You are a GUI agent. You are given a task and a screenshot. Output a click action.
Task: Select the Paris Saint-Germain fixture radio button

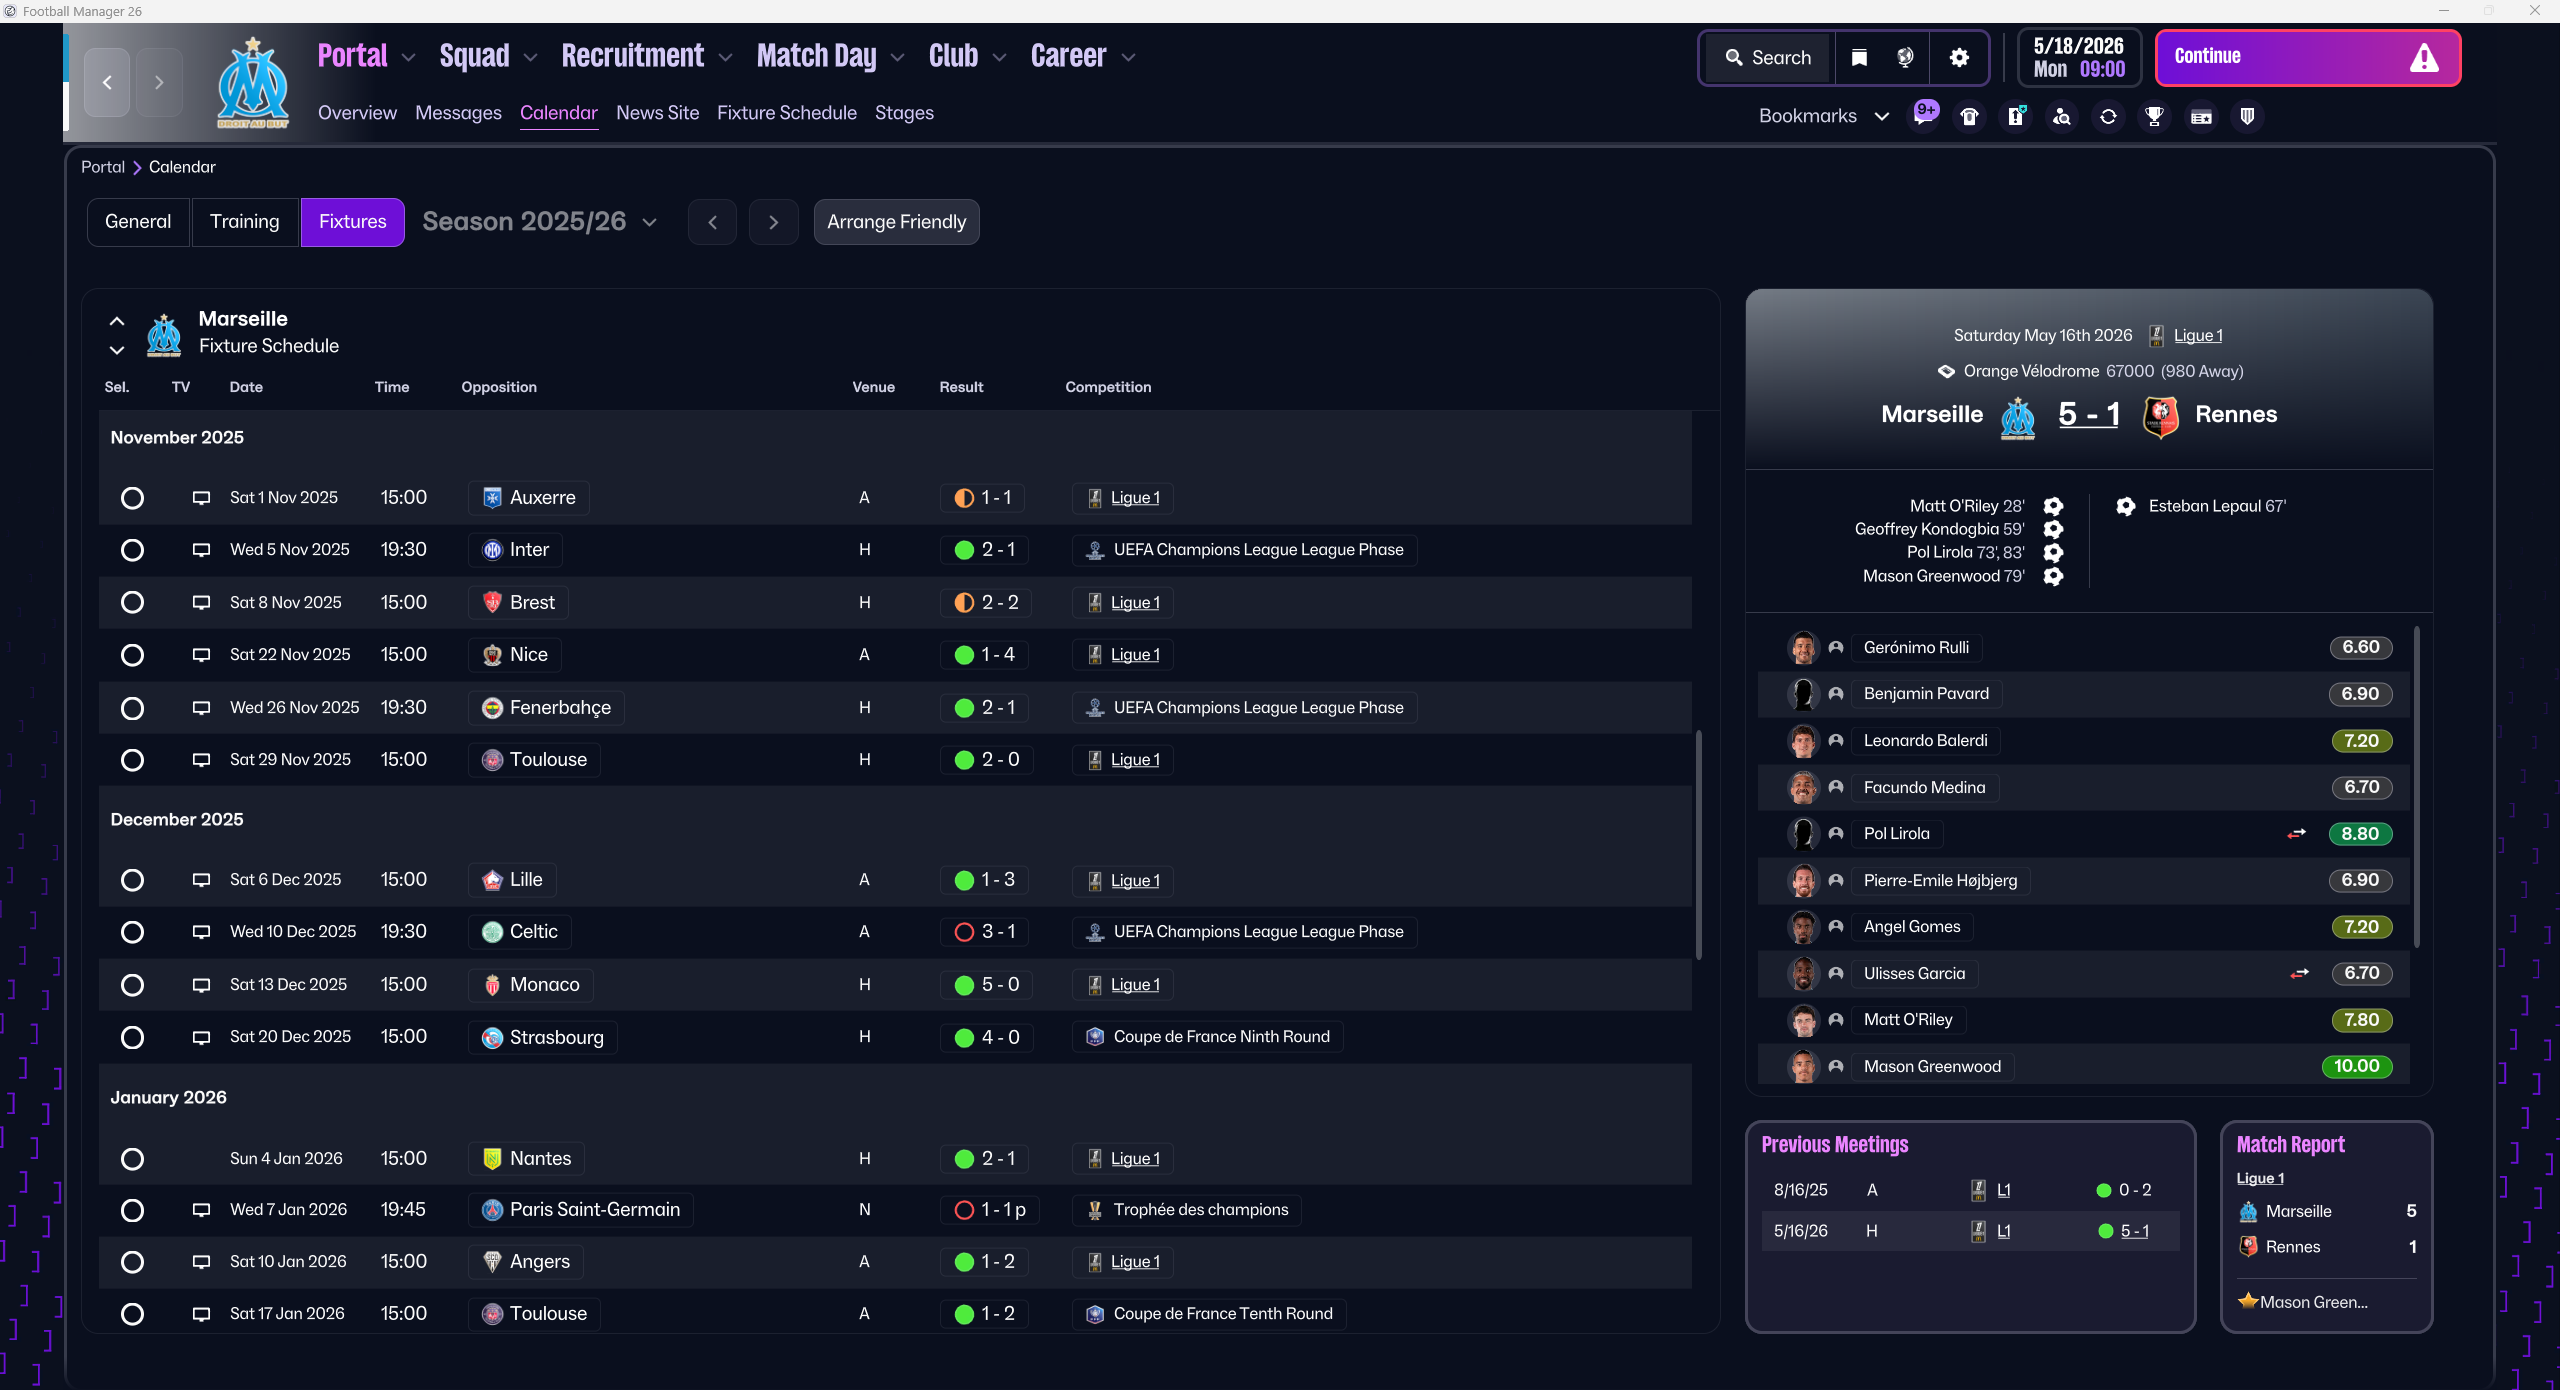tap(132, 1211)
